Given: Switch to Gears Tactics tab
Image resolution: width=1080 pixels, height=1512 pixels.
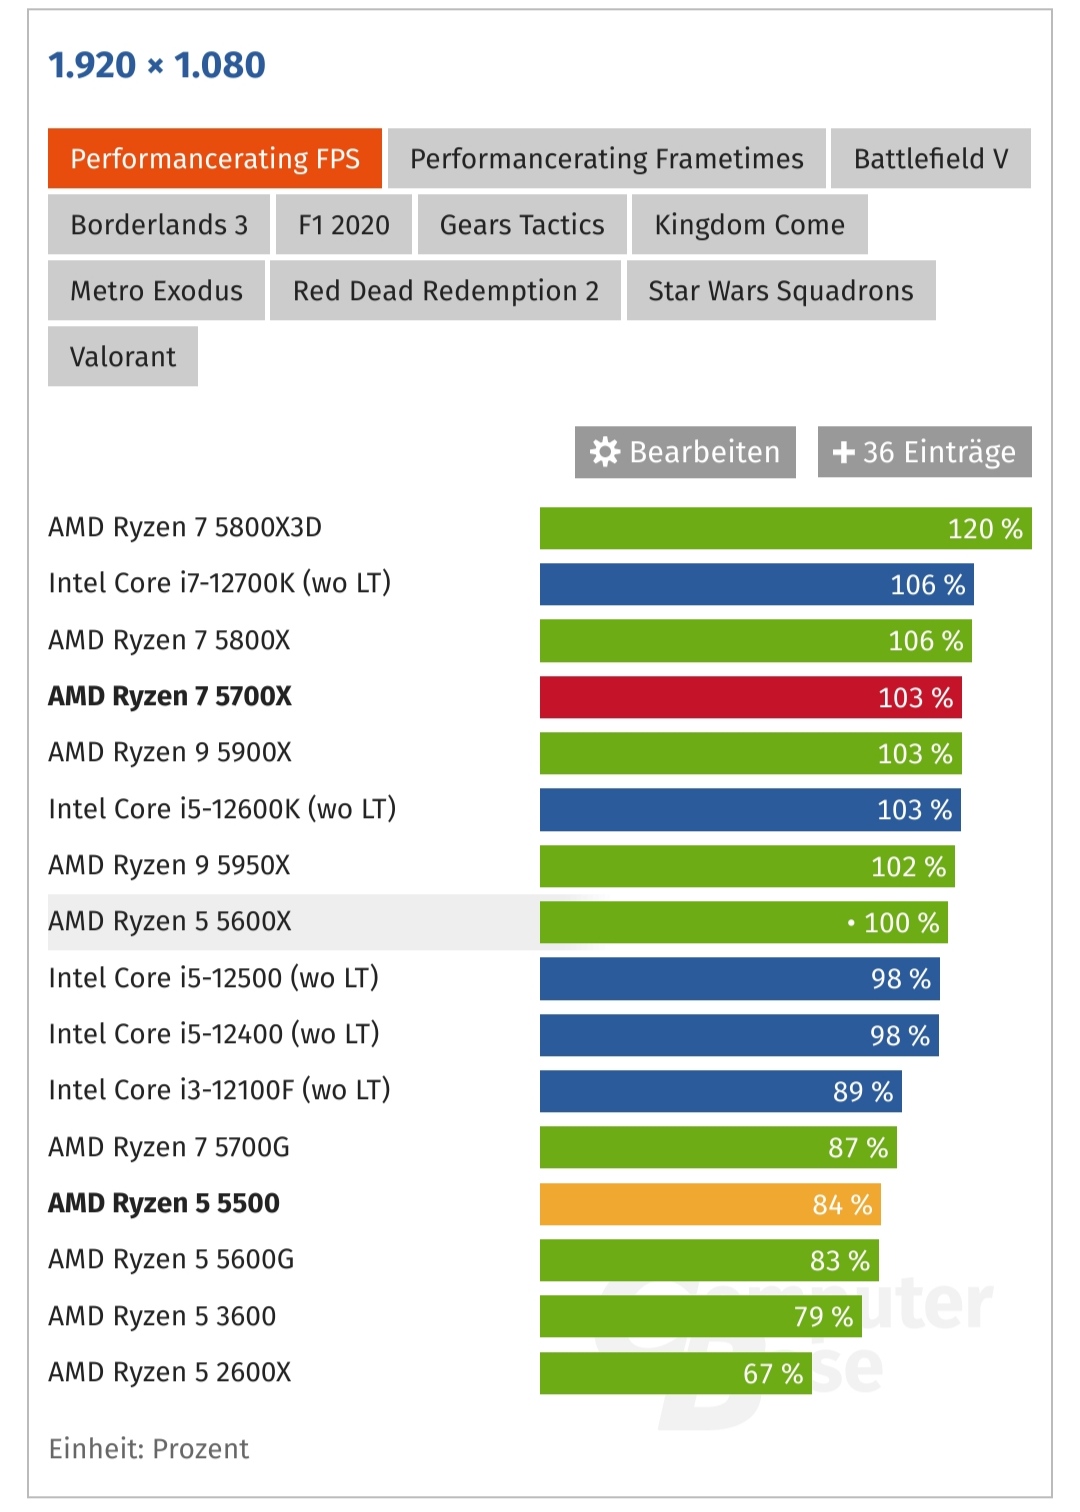Looking at the screenshot, I should (522, 224).
